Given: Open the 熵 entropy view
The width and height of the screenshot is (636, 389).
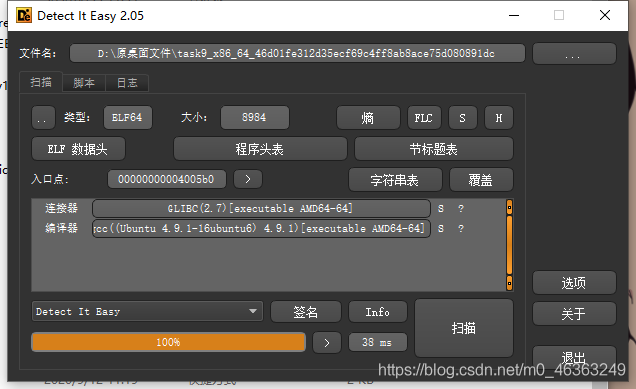Looking at the screenshot, I should click(x=368, y=118).
